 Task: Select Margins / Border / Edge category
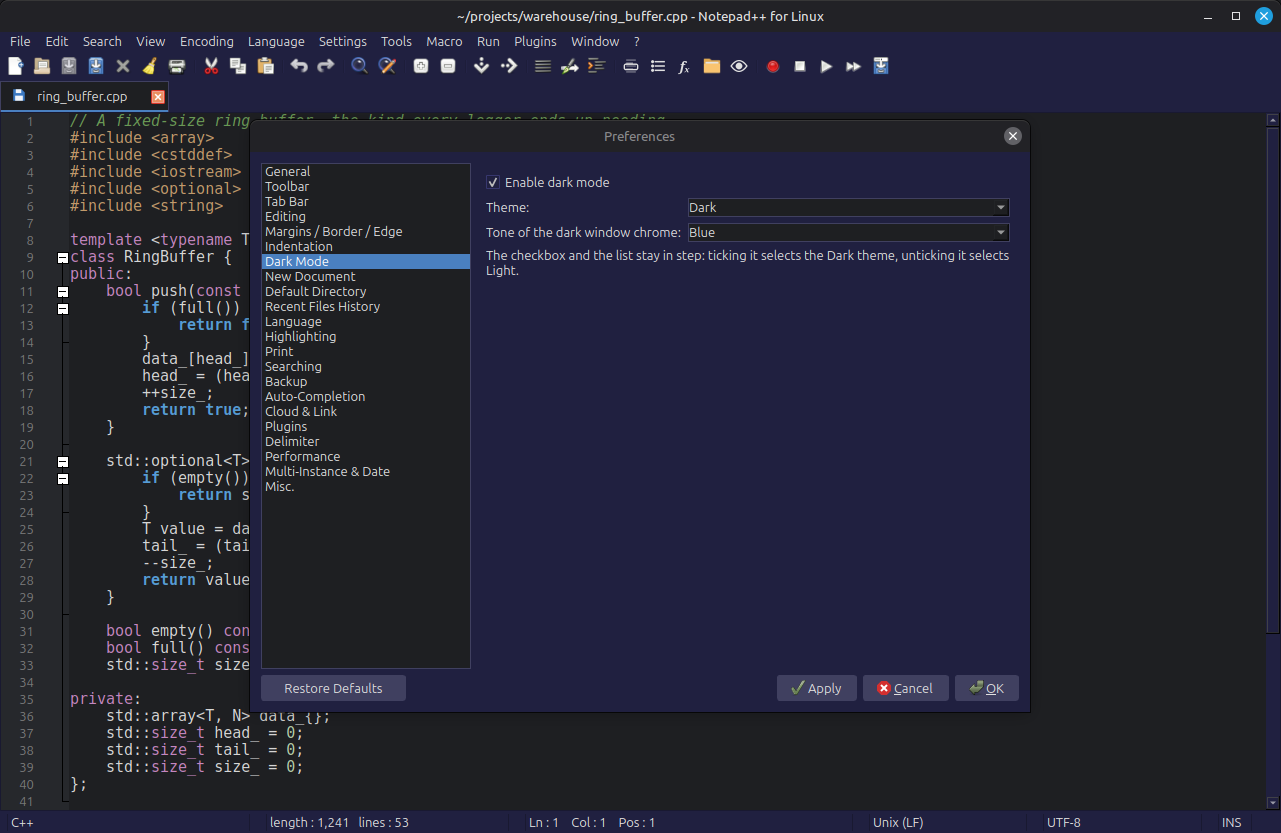(x=365, y=232)
